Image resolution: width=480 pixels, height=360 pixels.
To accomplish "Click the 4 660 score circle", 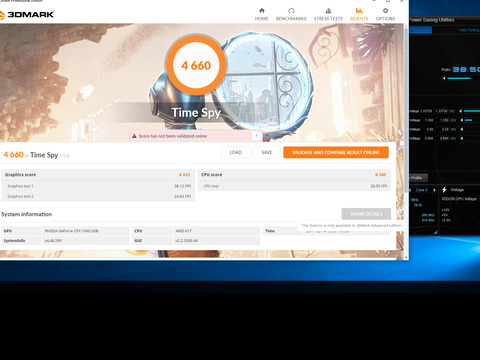I will 196,65.
